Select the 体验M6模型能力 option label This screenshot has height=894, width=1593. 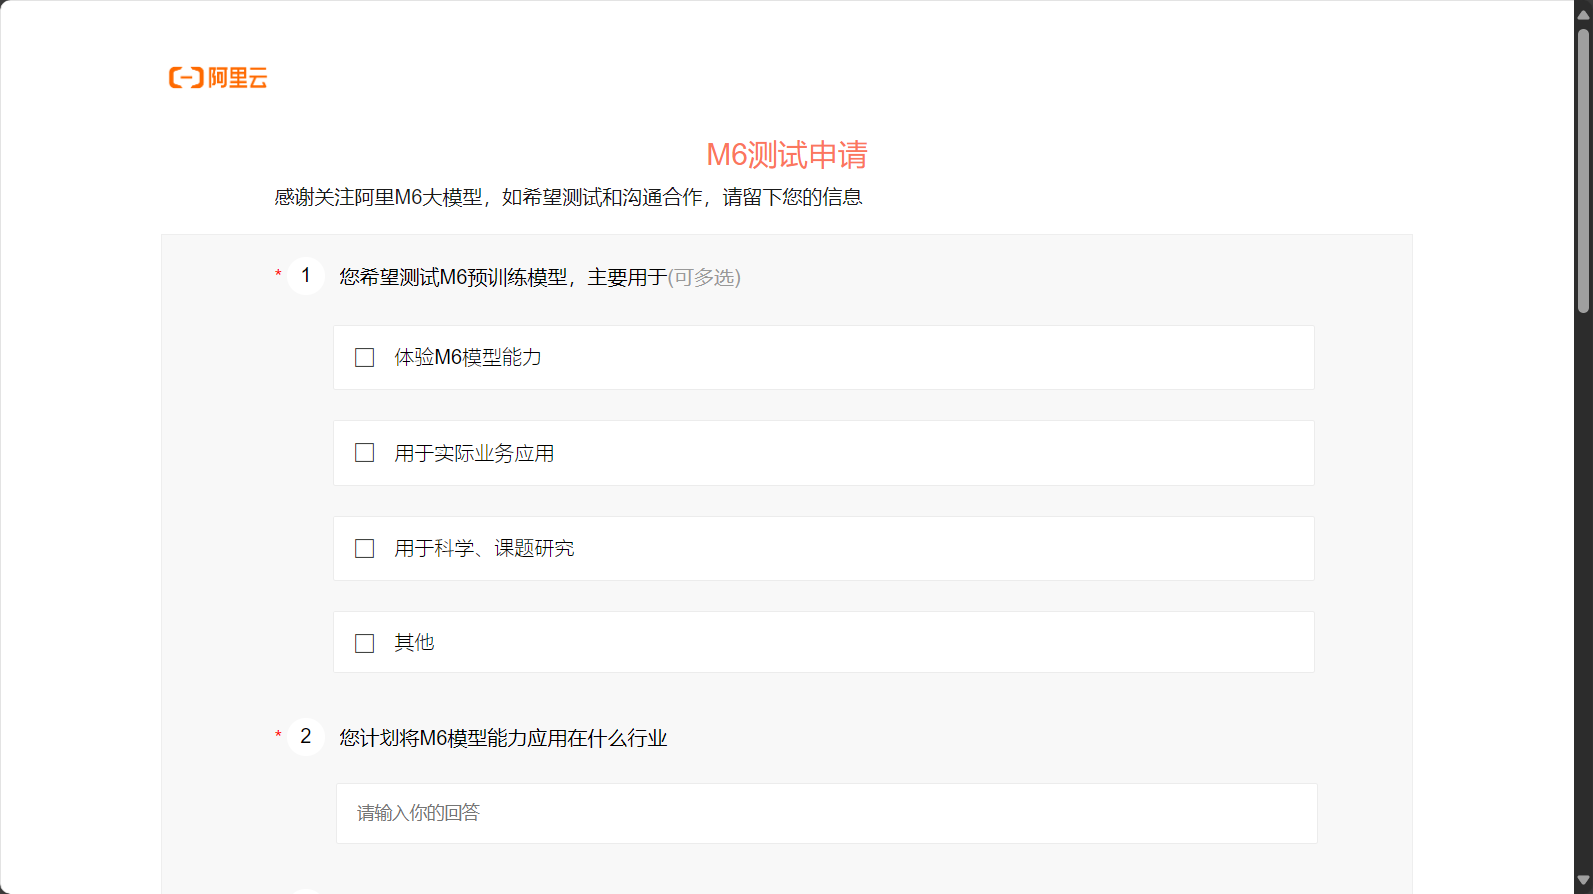click(x=468, y=357)
